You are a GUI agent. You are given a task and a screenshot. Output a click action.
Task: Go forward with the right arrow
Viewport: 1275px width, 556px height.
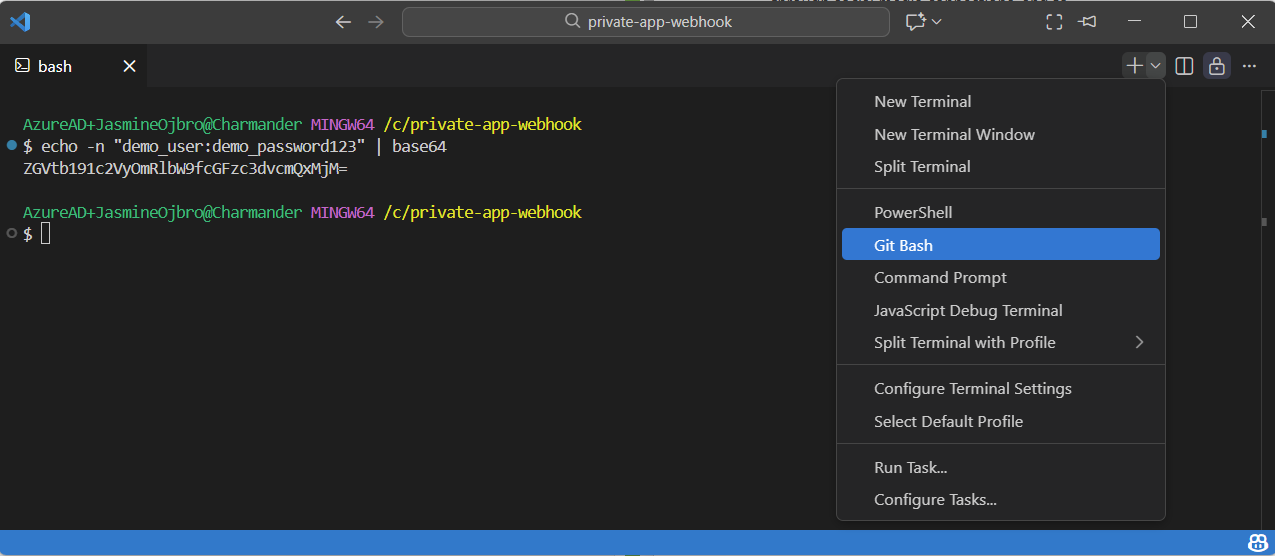375,21
